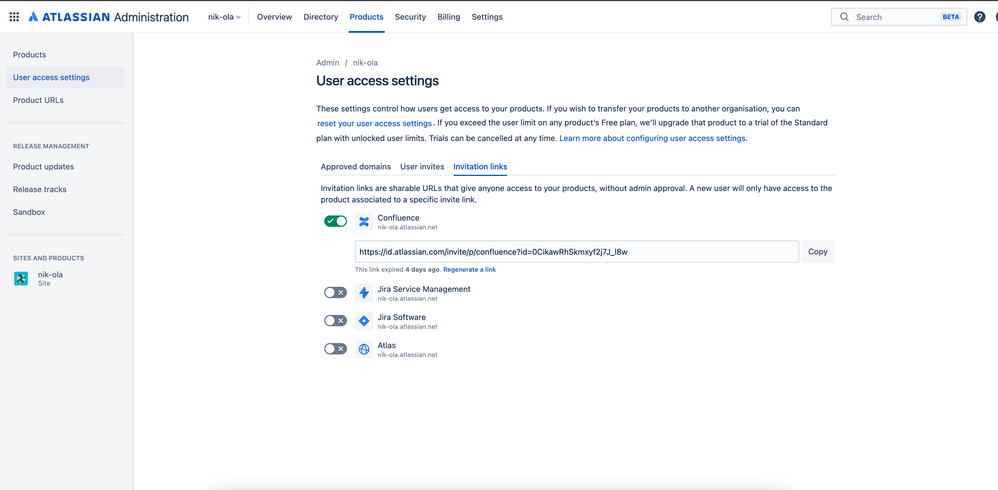Screen dimensions: 998x490
Task: Click nik-ola site name under Sites and Products
Action: pyautogui.click(x=50, y=275)
